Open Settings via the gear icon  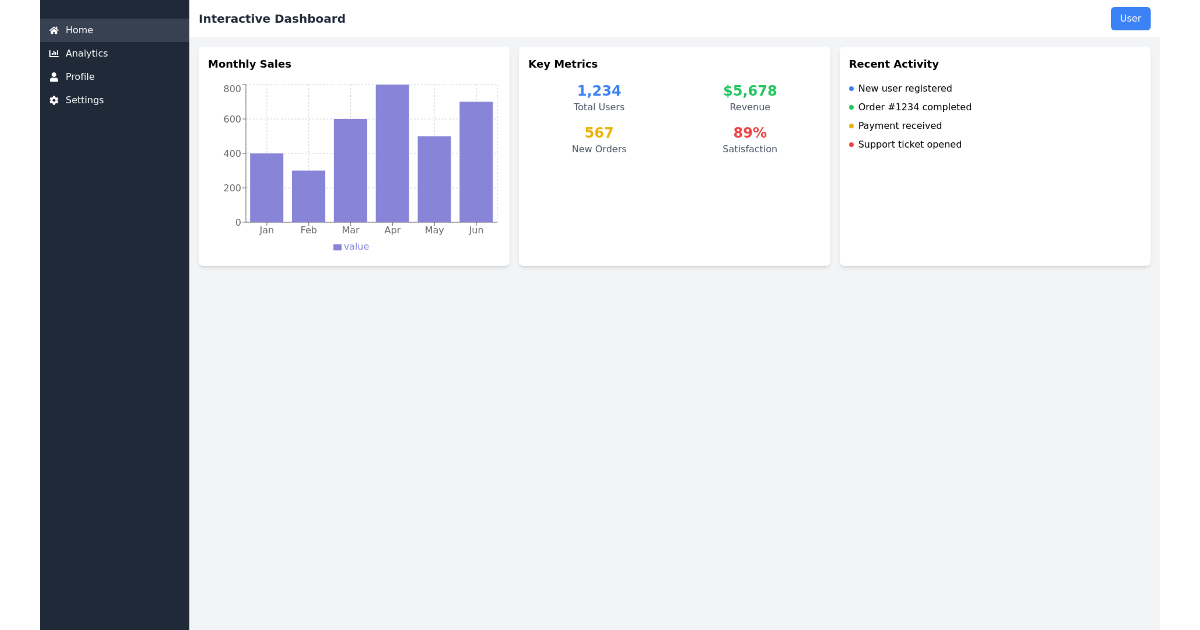[53, 99]
